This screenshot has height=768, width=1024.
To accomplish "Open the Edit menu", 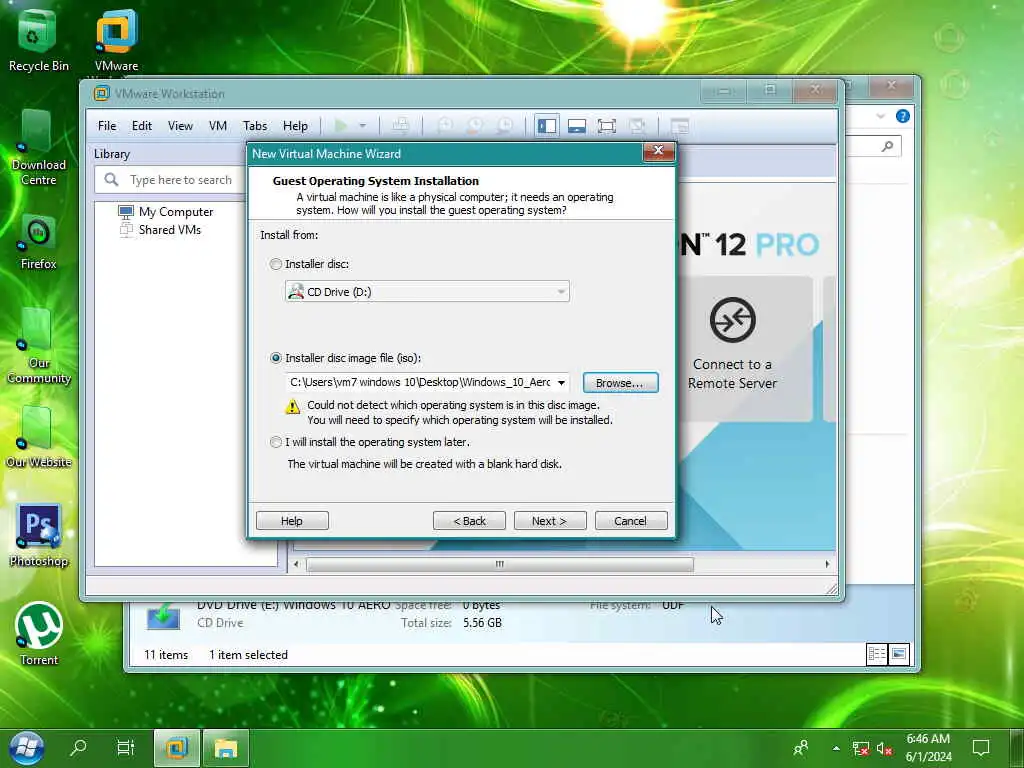I will [141, 126].
